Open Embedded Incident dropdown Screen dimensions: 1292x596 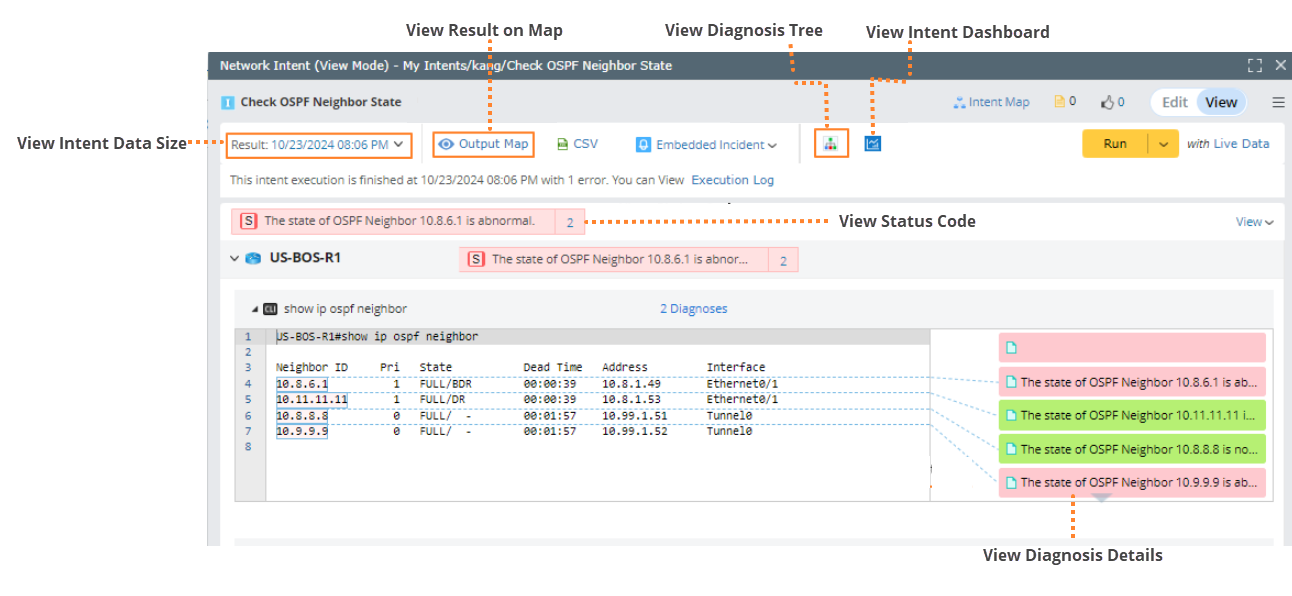[x=707, y=145]
